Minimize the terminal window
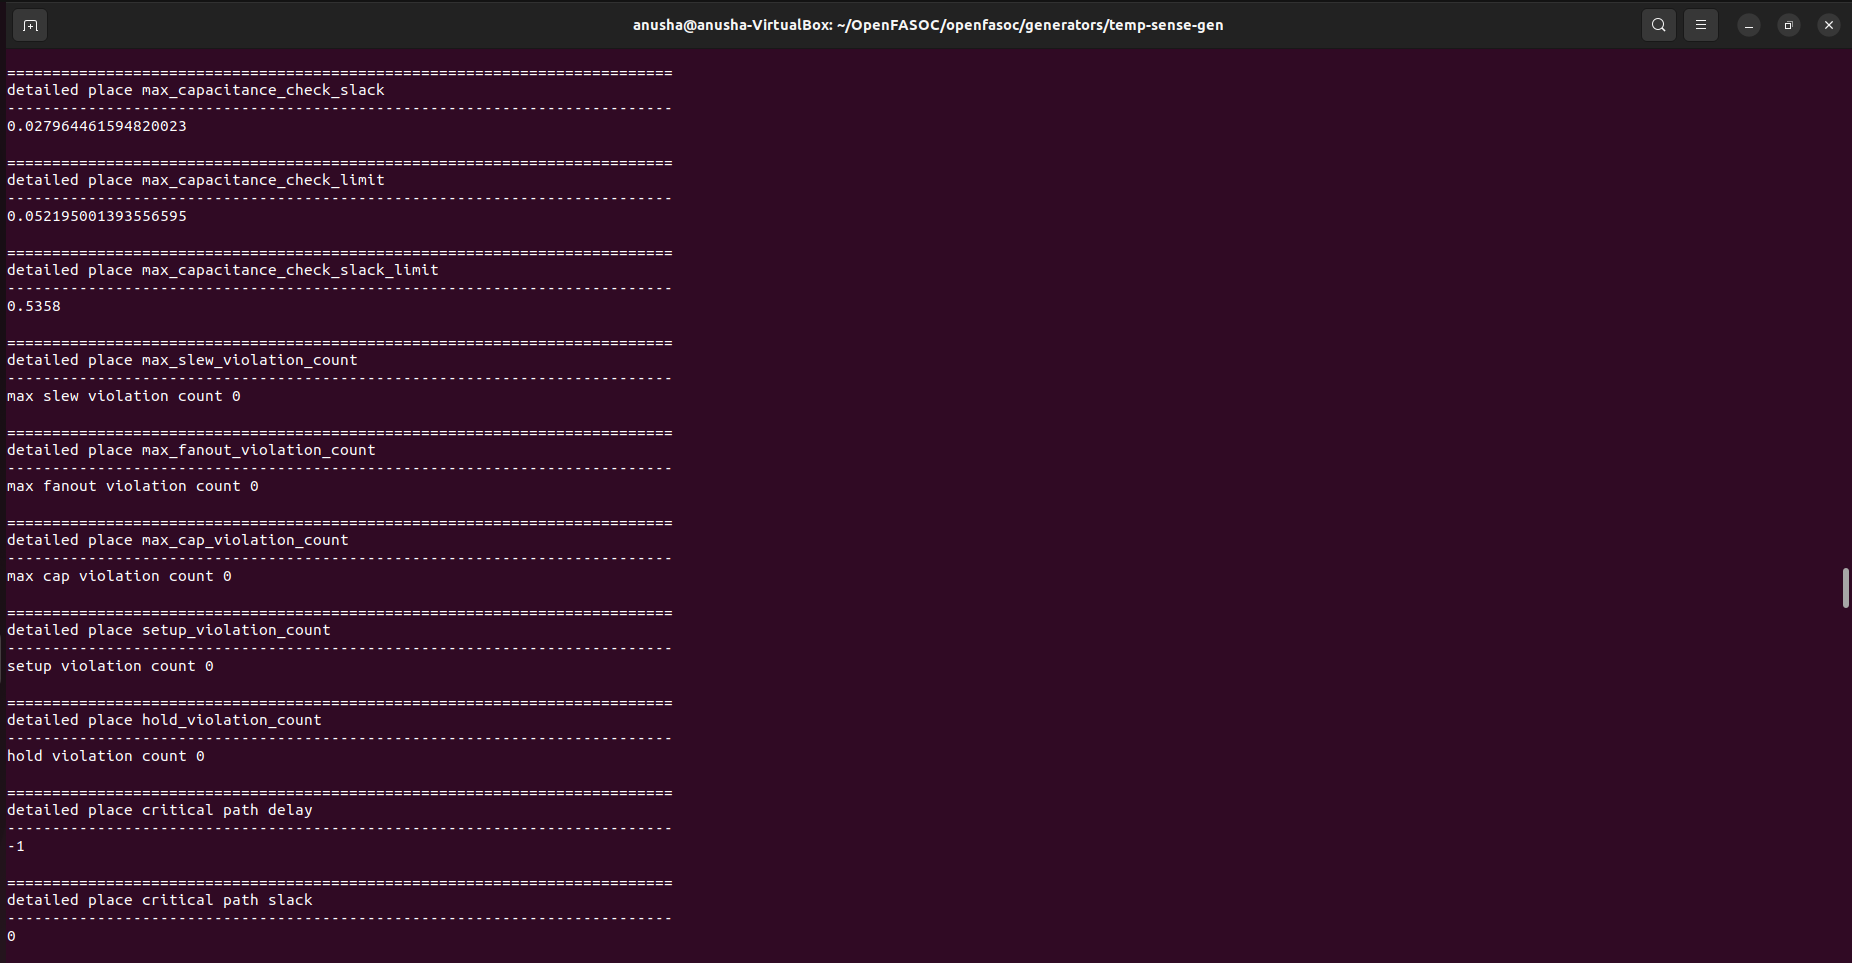Viewport: 1852px width, 963px height. [x=1746, y=25]
